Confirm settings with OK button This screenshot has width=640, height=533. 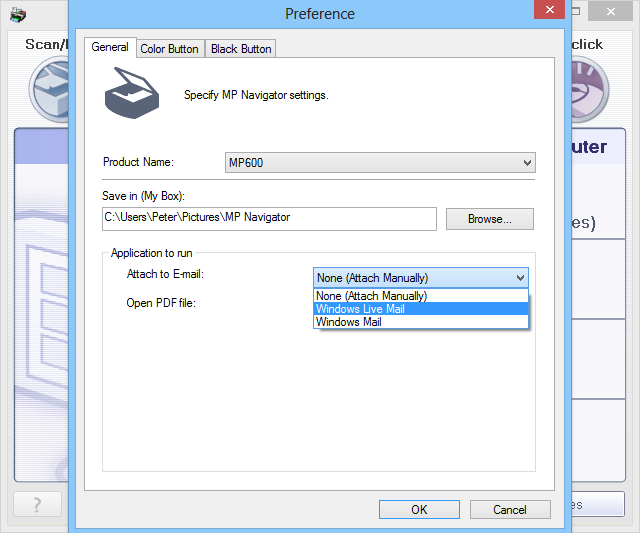point(419,510)
